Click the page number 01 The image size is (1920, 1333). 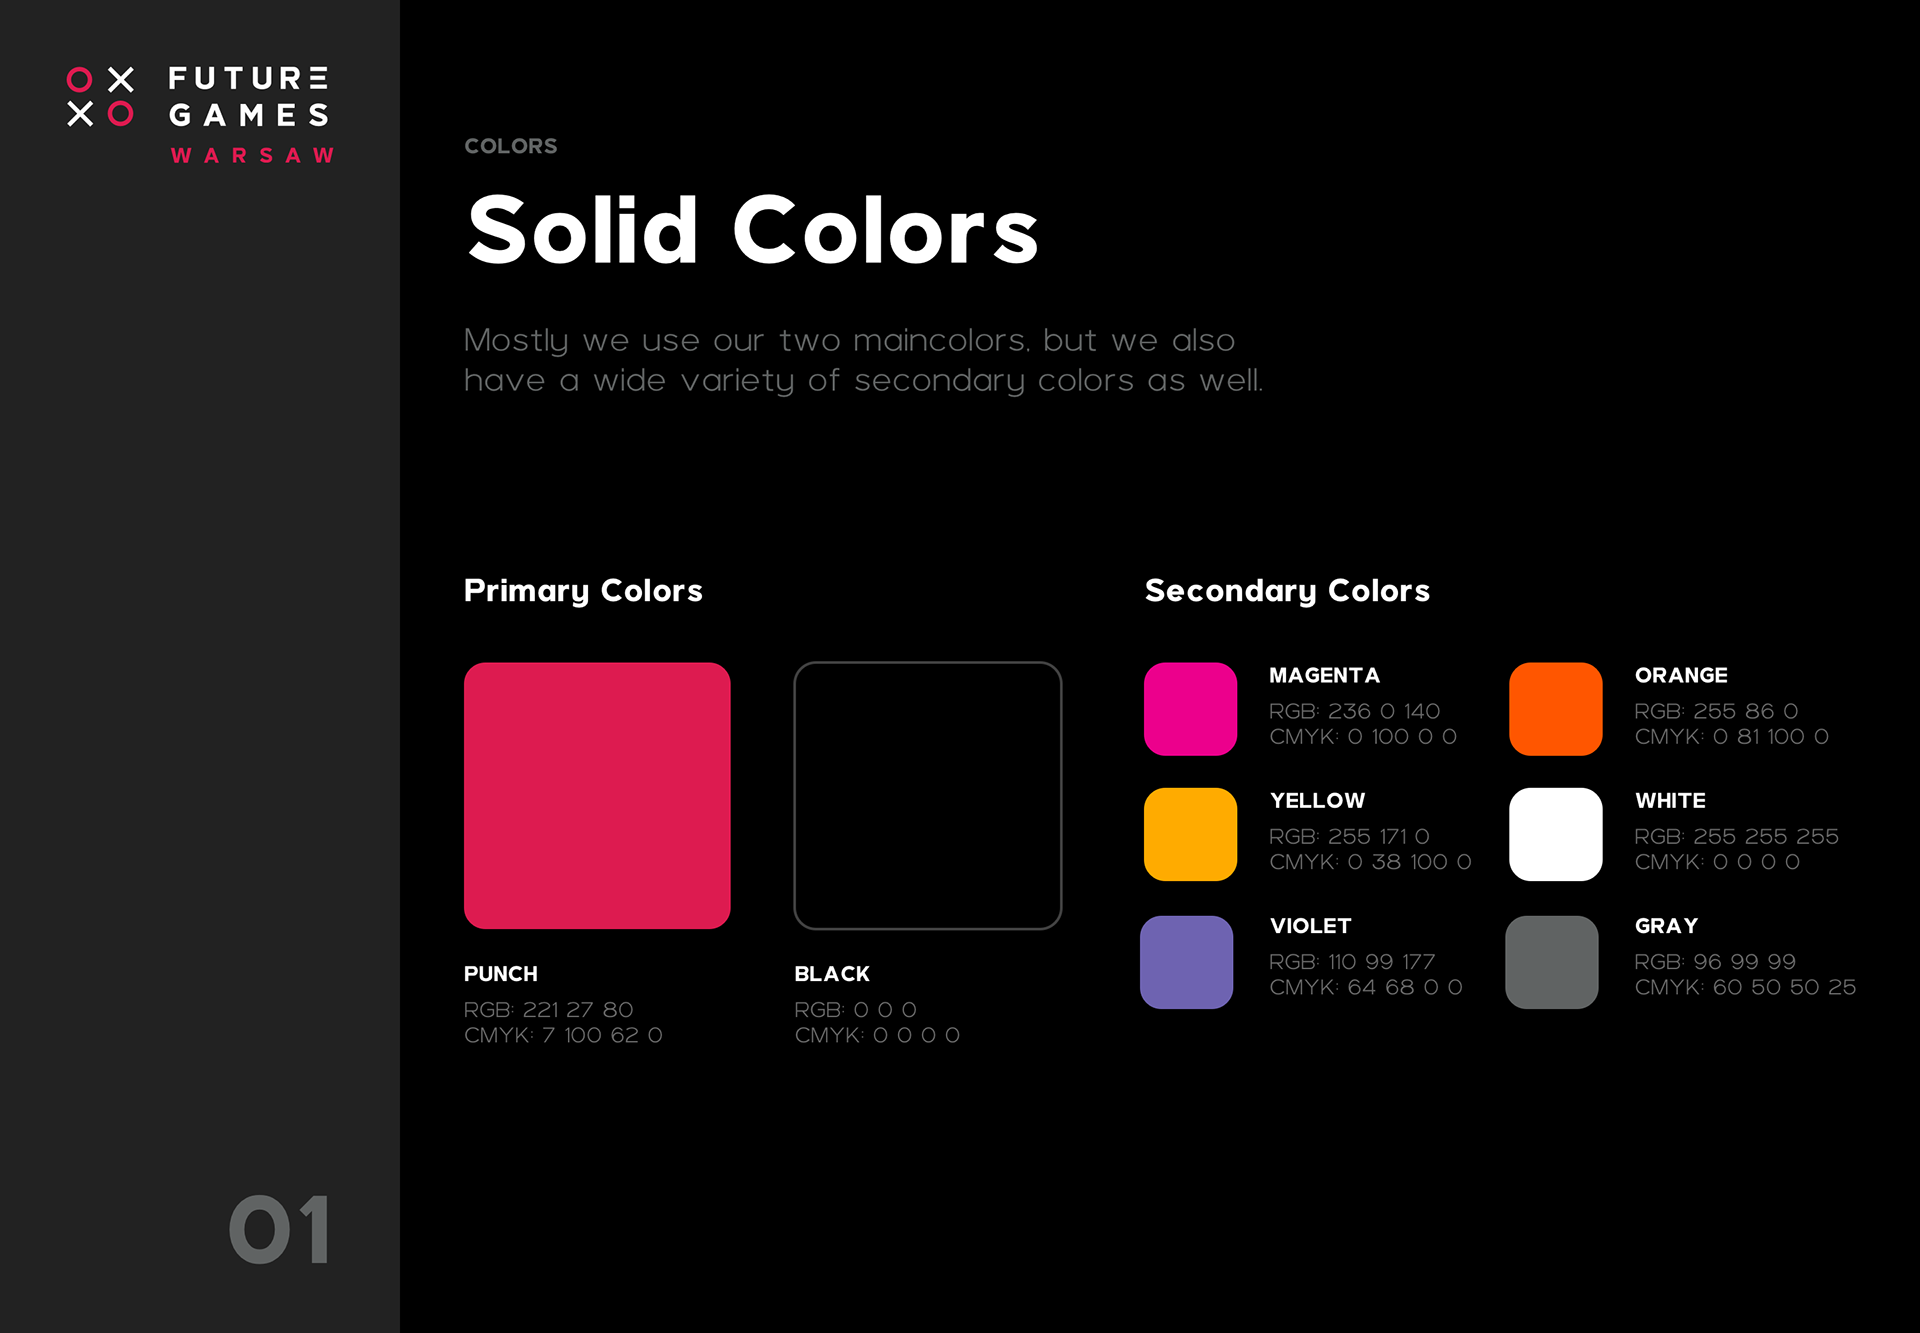click(x=279, y=1230)
